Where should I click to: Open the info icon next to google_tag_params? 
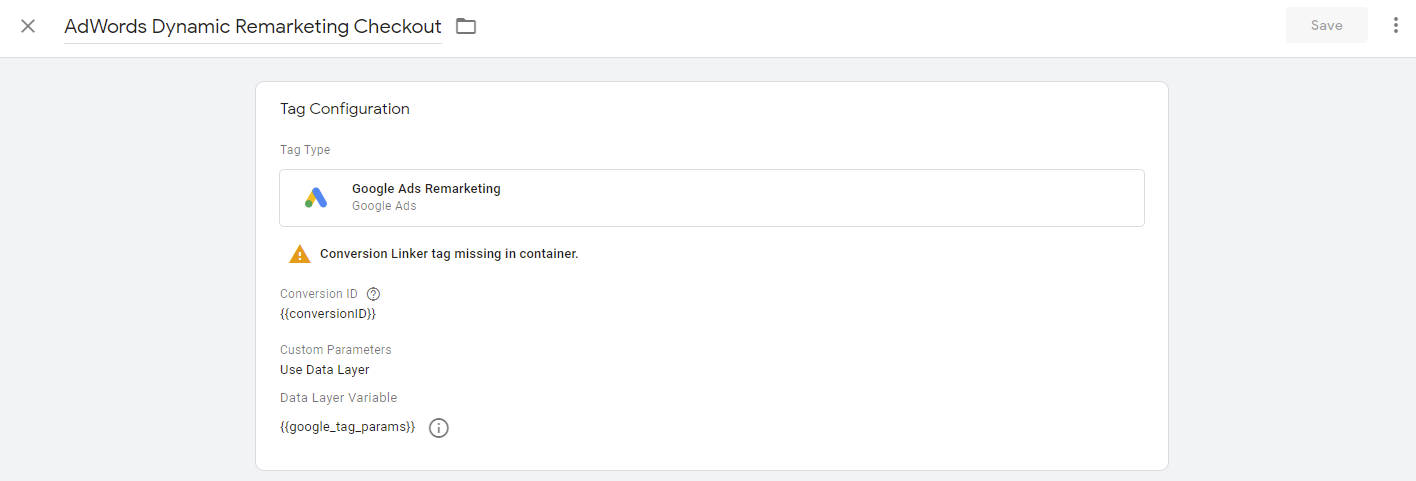tap(439, 428)
